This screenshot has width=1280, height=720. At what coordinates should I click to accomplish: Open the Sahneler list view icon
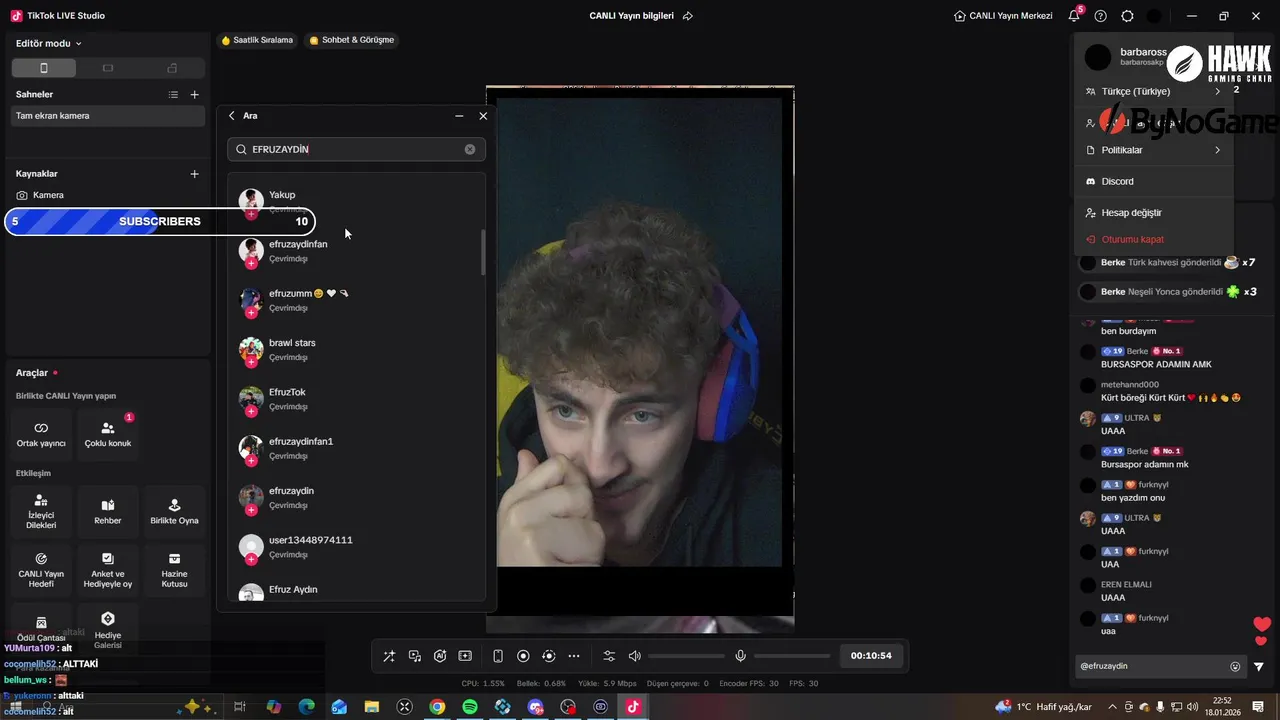pos(173,95)
